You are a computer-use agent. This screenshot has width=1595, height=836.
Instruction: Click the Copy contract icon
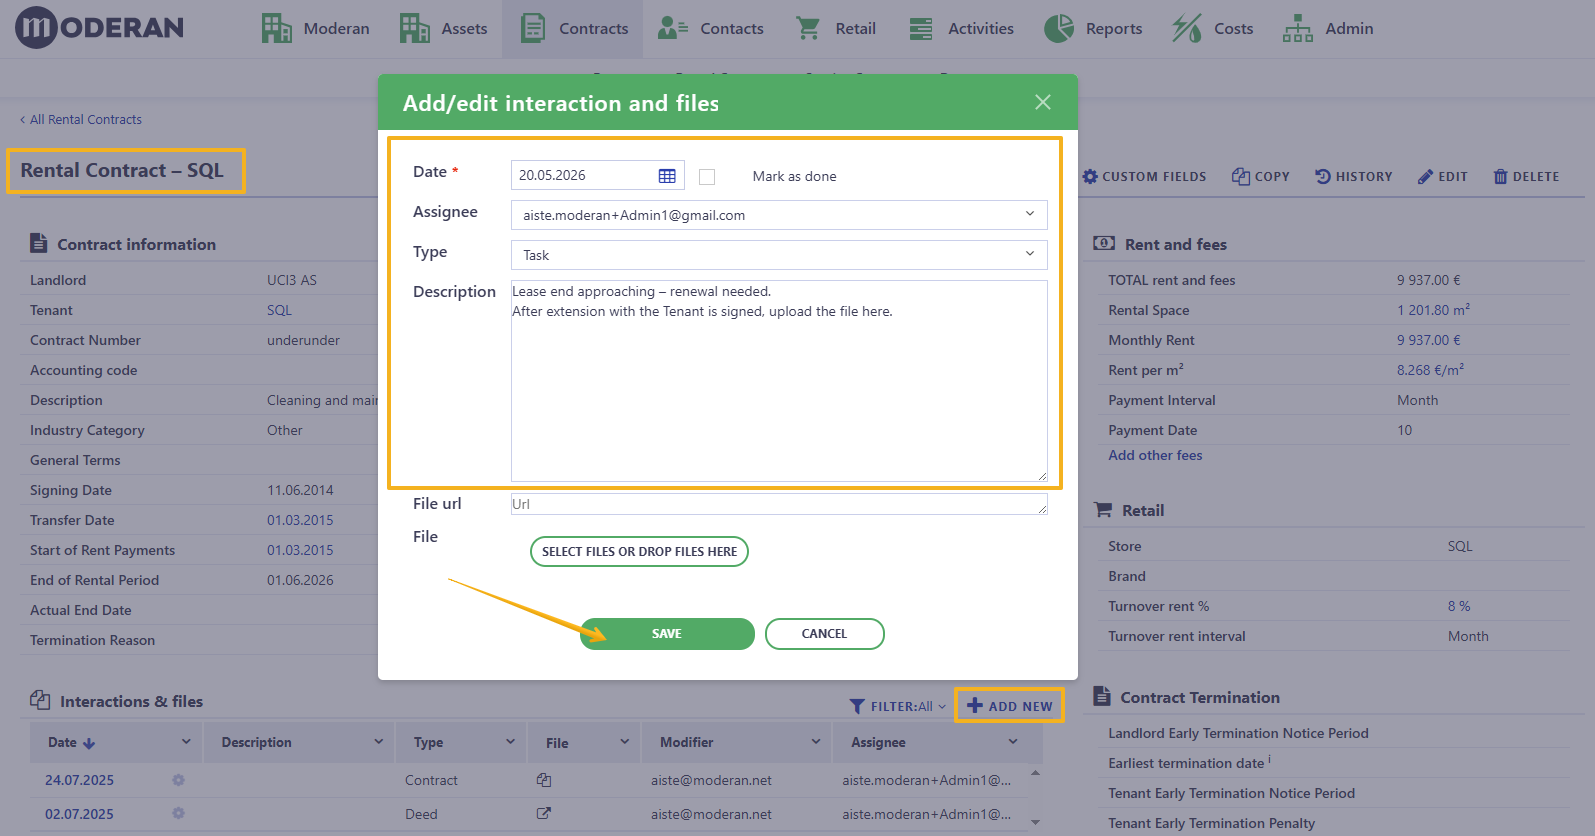click(1240, 176)
